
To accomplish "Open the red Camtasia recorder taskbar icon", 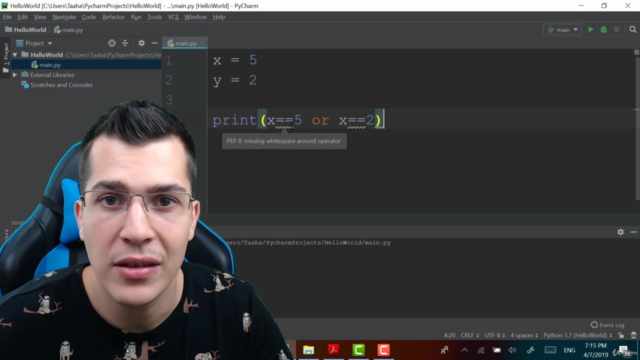I will [383, 350].
